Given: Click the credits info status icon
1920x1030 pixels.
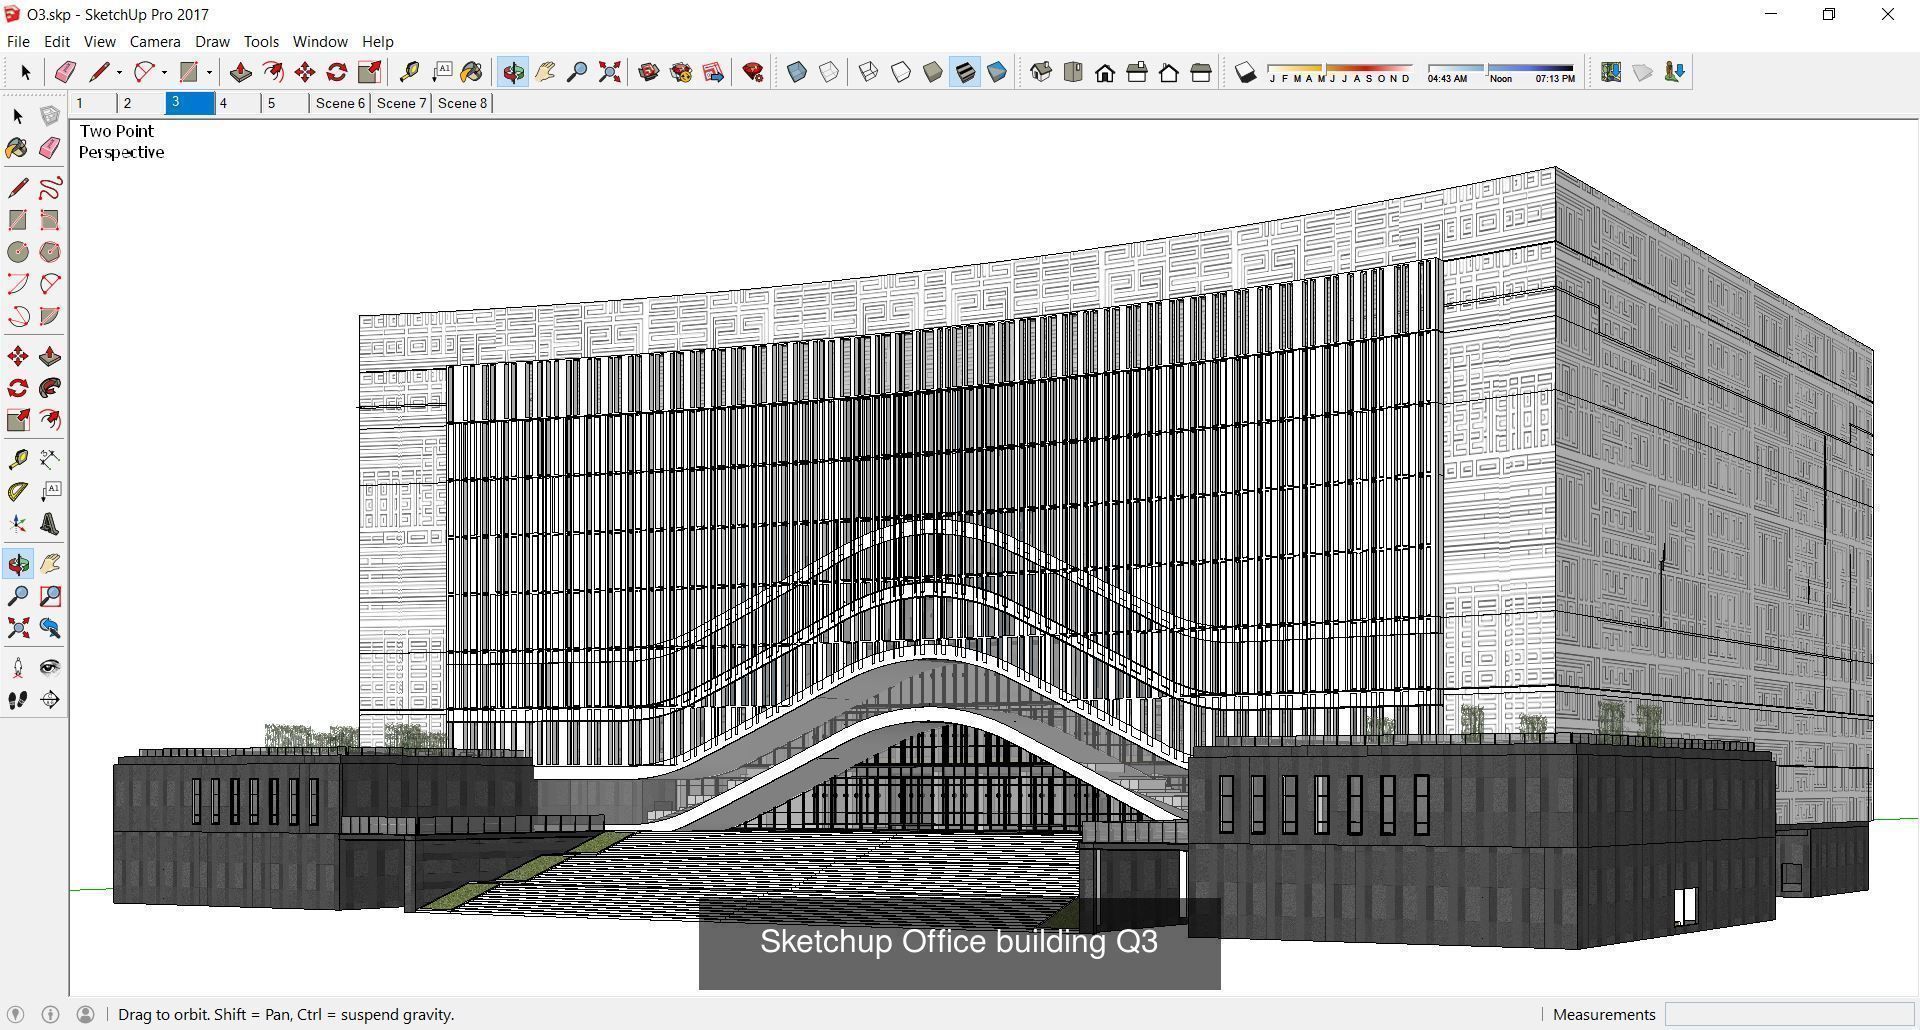Looking at the screenshot, I should [51, 1014].
